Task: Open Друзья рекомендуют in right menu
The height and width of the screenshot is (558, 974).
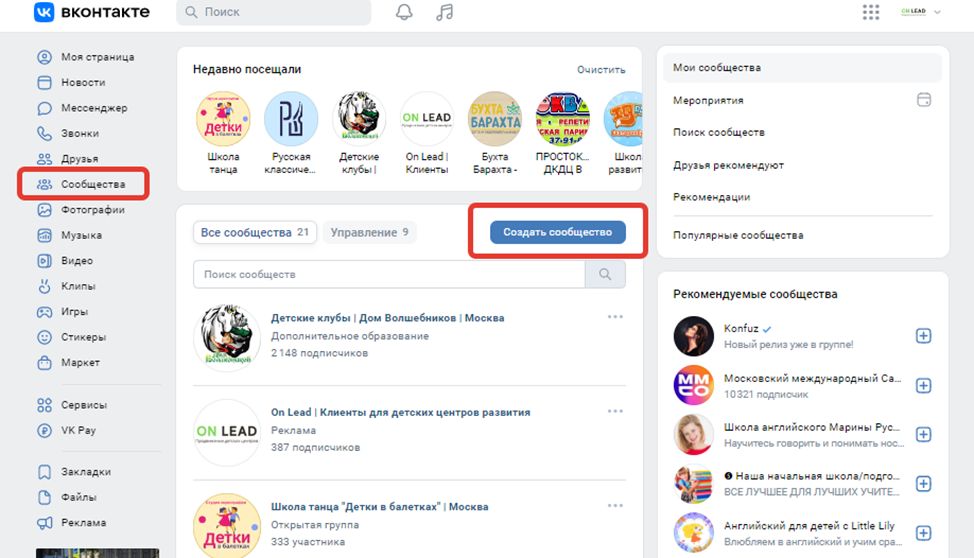Action: point(728,165)
